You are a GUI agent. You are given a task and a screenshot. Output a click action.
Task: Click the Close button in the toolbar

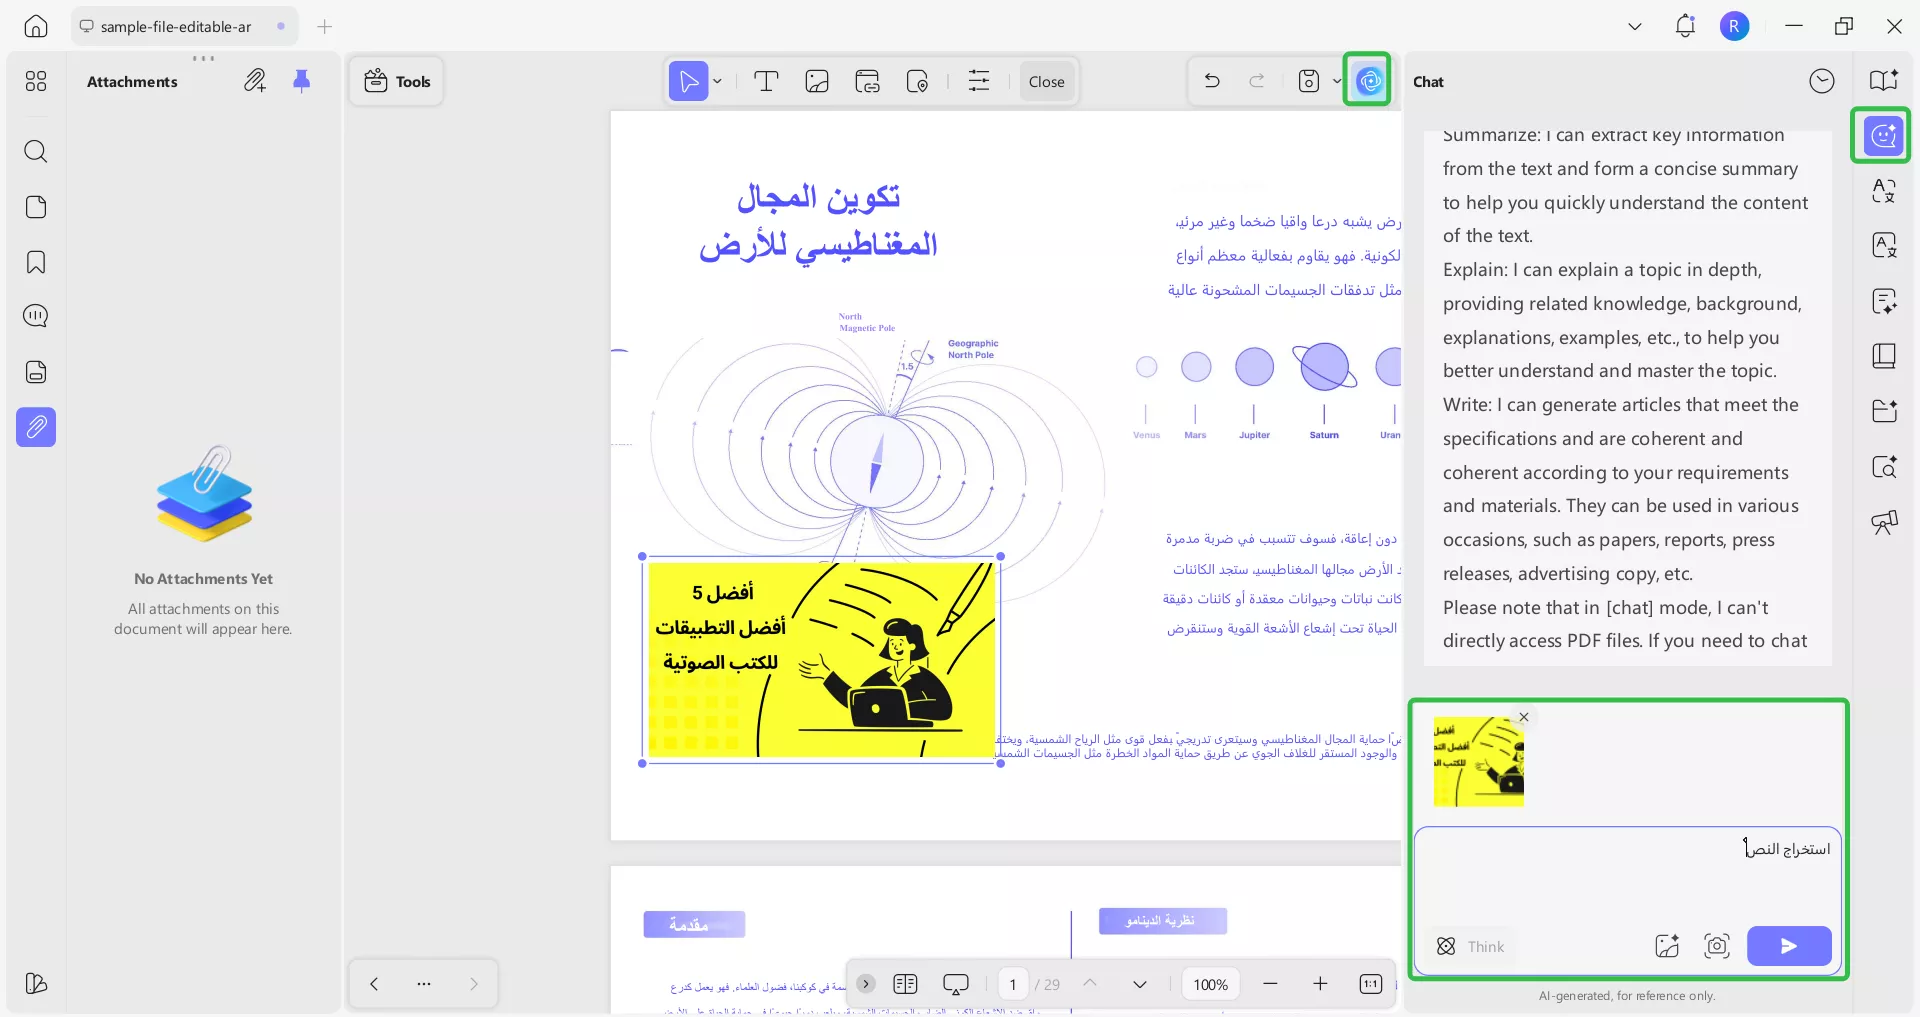pos(1046,81)
